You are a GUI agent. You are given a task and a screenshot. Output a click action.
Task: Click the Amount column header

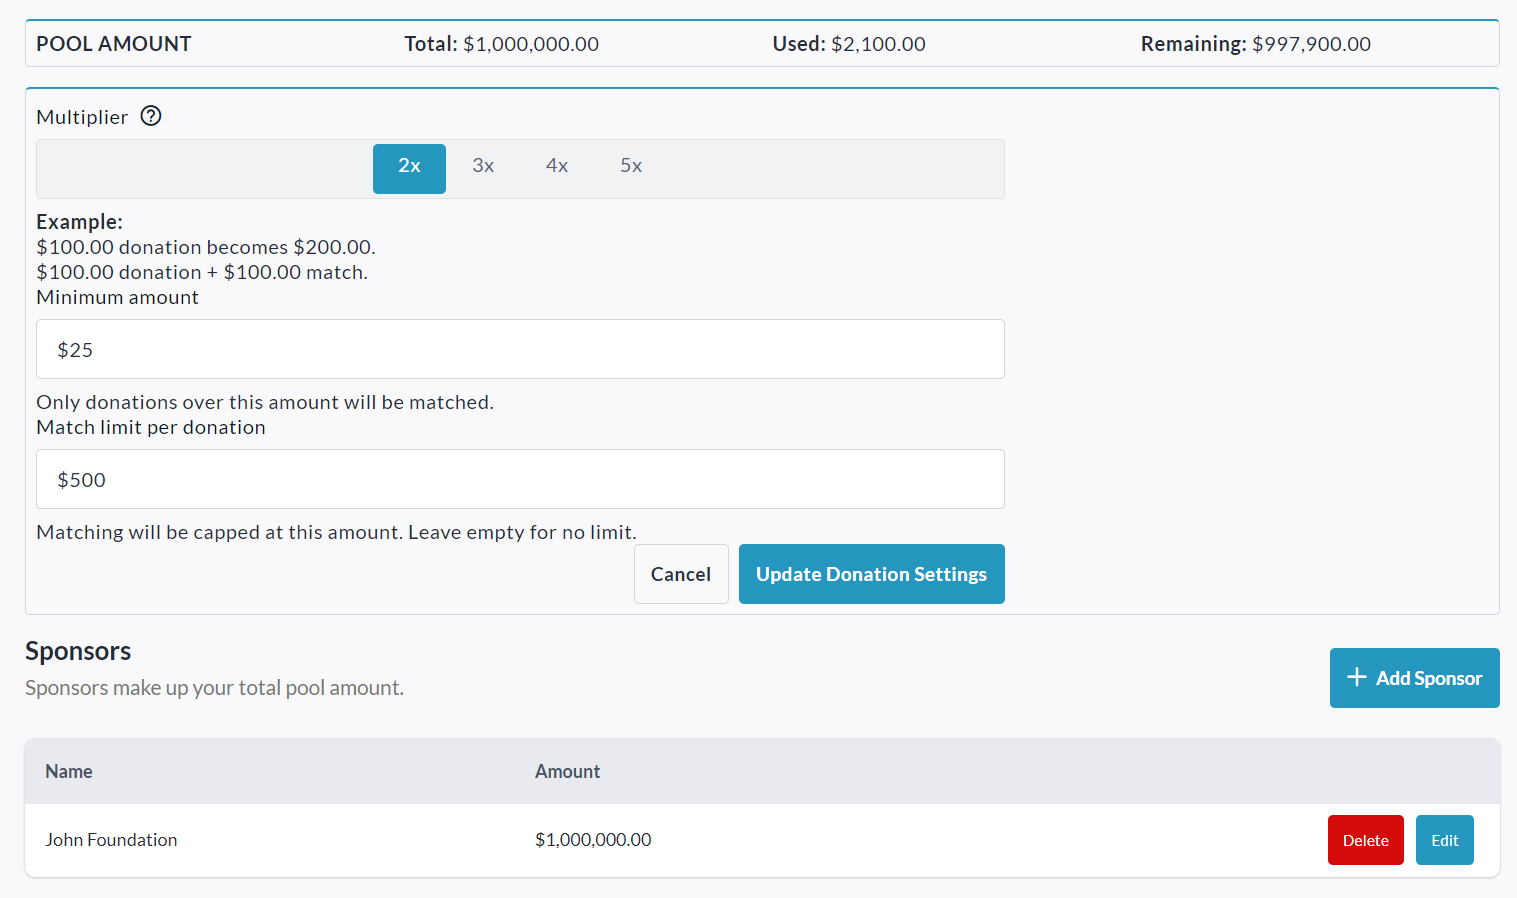567,771
